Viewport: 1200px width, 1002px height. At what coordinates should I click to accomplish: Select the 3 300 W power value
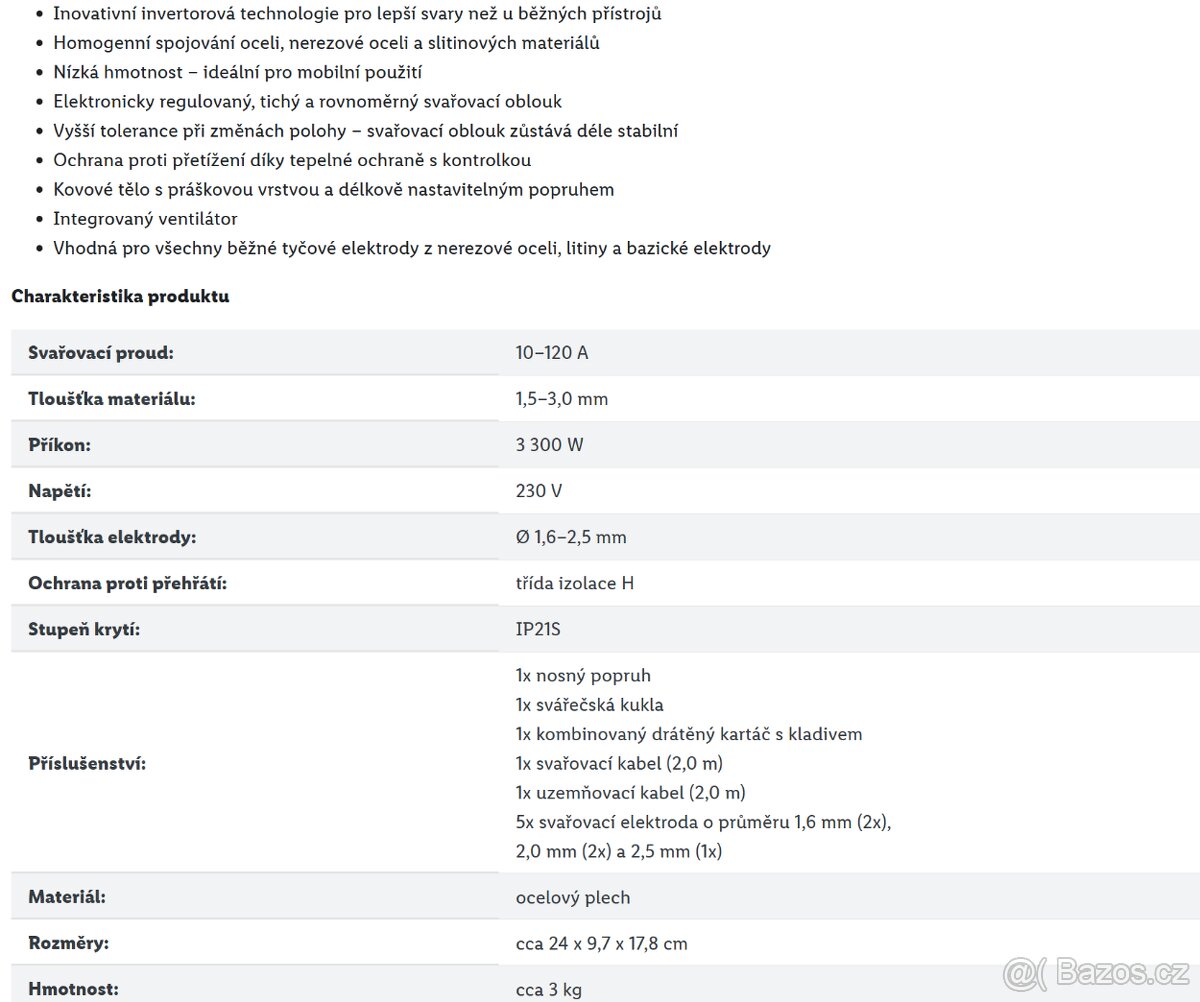550,445
